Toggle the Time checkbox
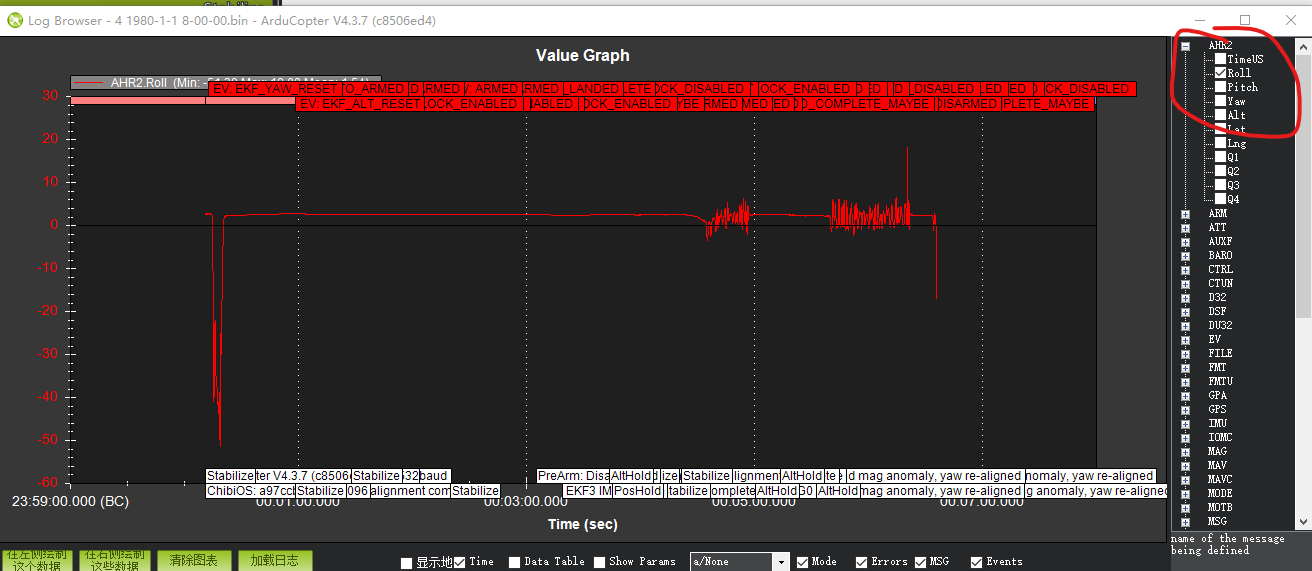Image resolution: width=1312 pixels, height=571 pixels. pos(460,563)
